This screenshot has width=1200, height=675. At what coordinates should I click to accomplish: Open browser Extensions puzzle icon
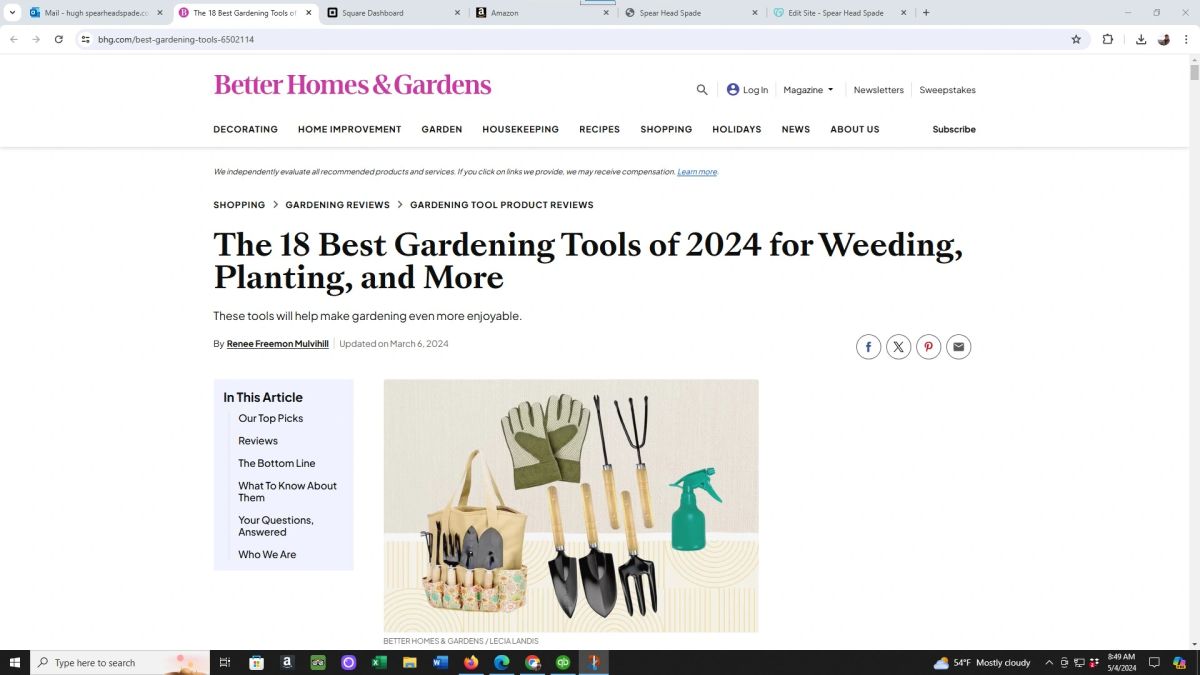(x=1107, y=39)
